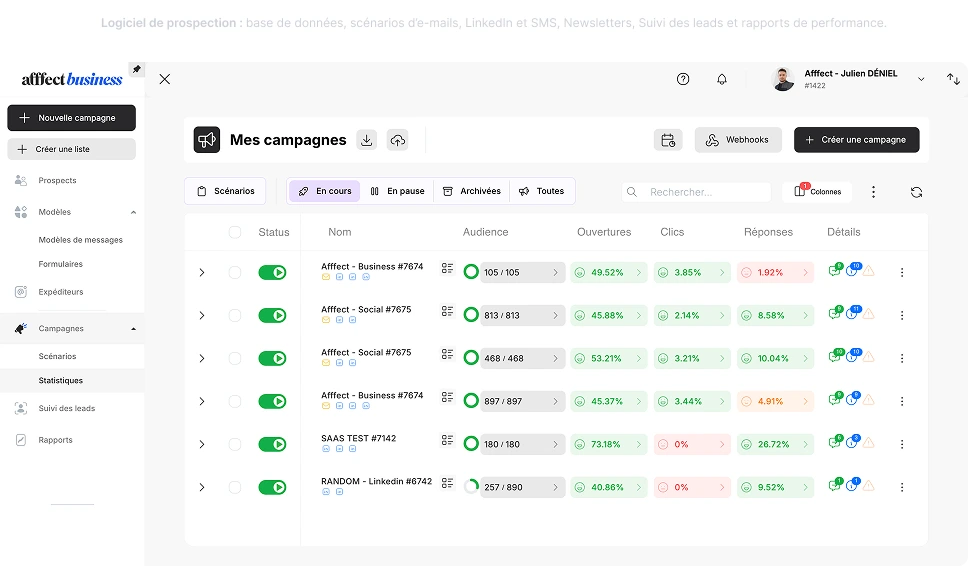Toggle status switch for RANDOM - Linkedin #6742
This screenshot has width=968, height=566.
coord(272,488)
